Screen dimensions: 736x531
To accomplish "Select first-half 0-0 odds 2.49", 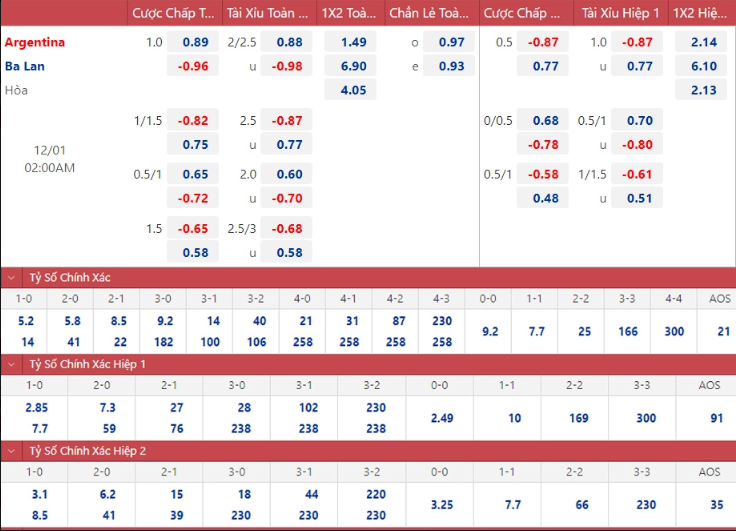I will click(x=440, y=418).
